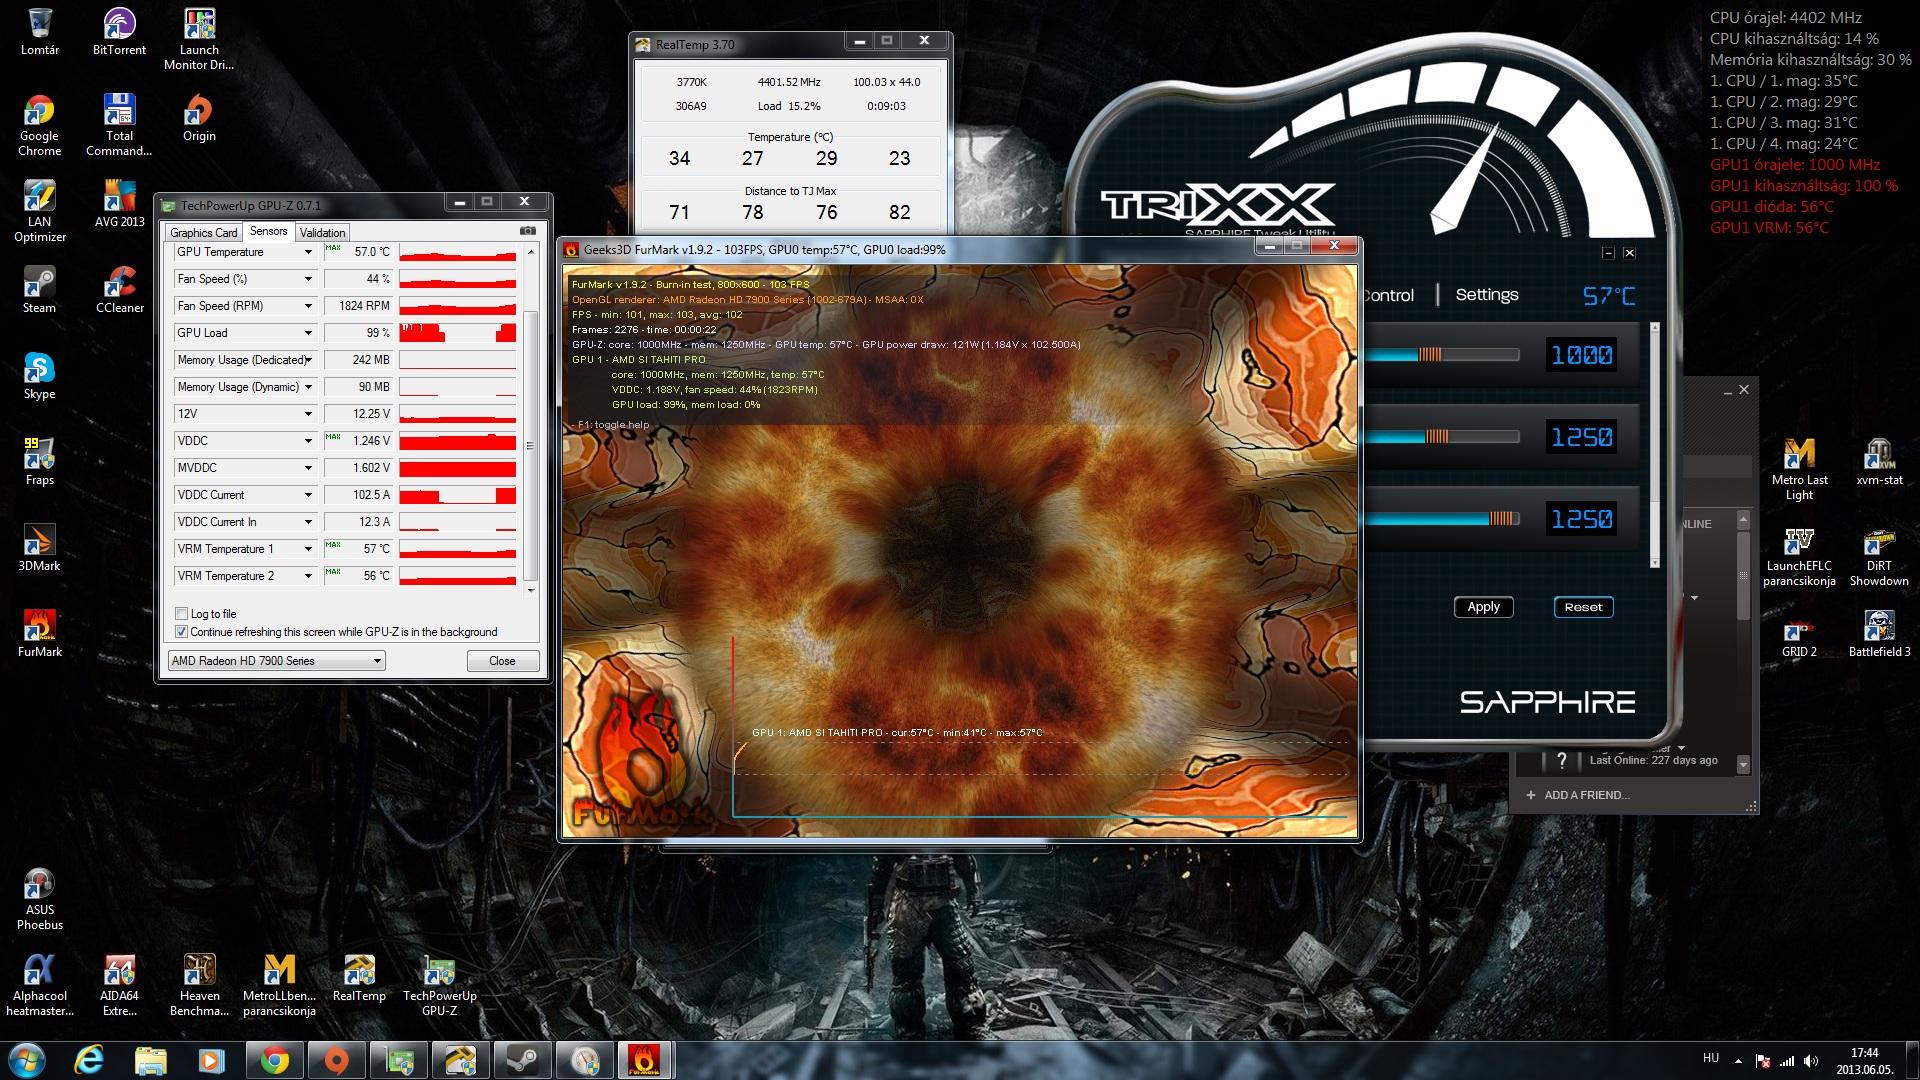Screen dimensions: 1920x1080
Task: Adjust the bottom TRIXX slider showing 1250
Action: point(1501,519)
